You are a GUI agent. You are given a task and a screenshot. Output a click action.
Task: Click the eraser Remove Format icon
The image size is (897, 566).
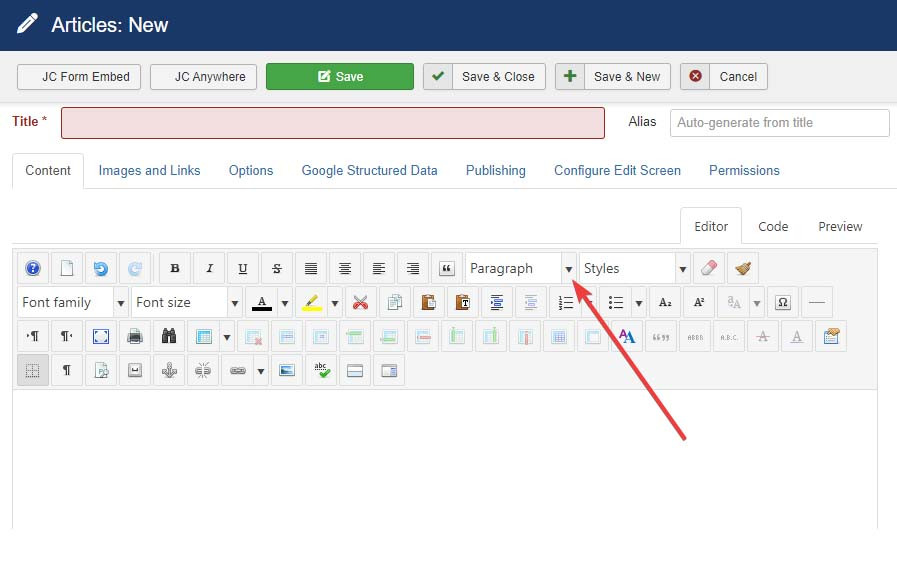708,268
